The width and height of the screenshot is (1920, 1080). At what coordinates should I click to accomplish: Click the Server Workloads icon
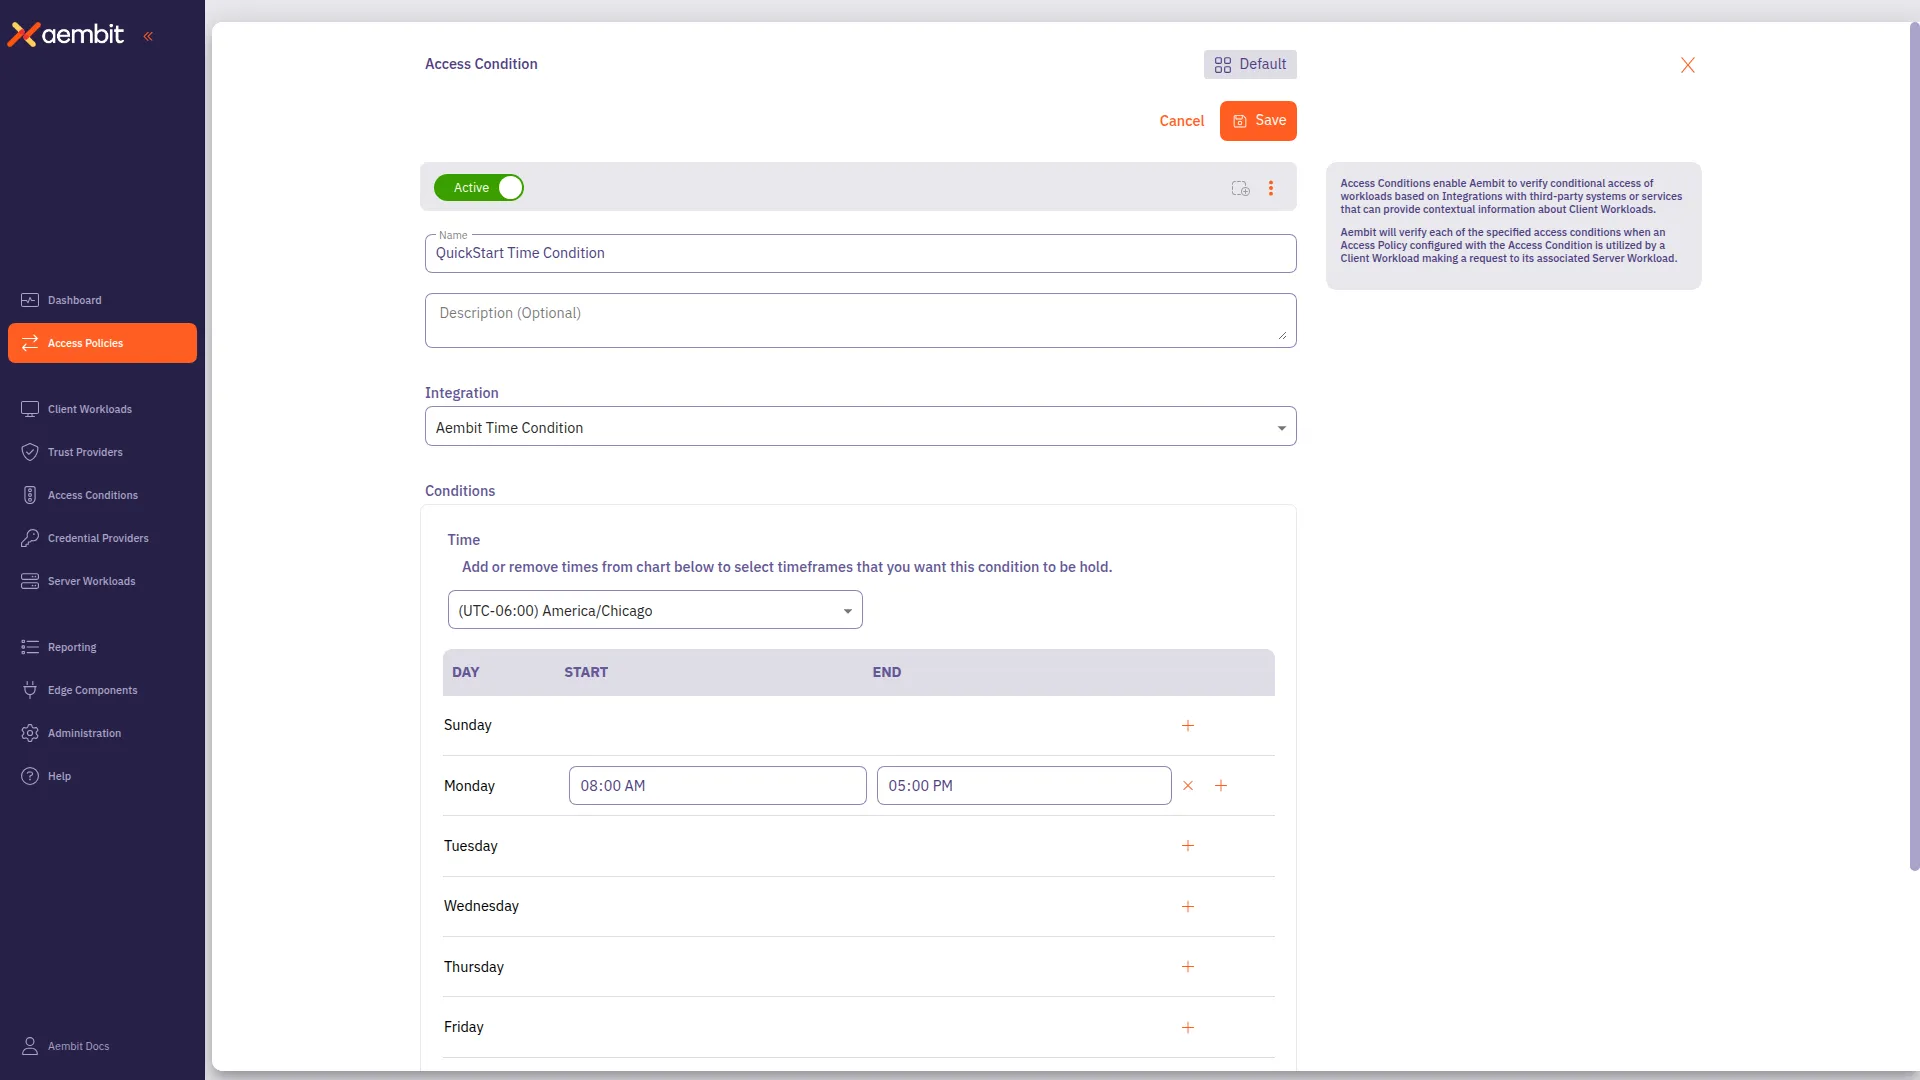(30, 581)
